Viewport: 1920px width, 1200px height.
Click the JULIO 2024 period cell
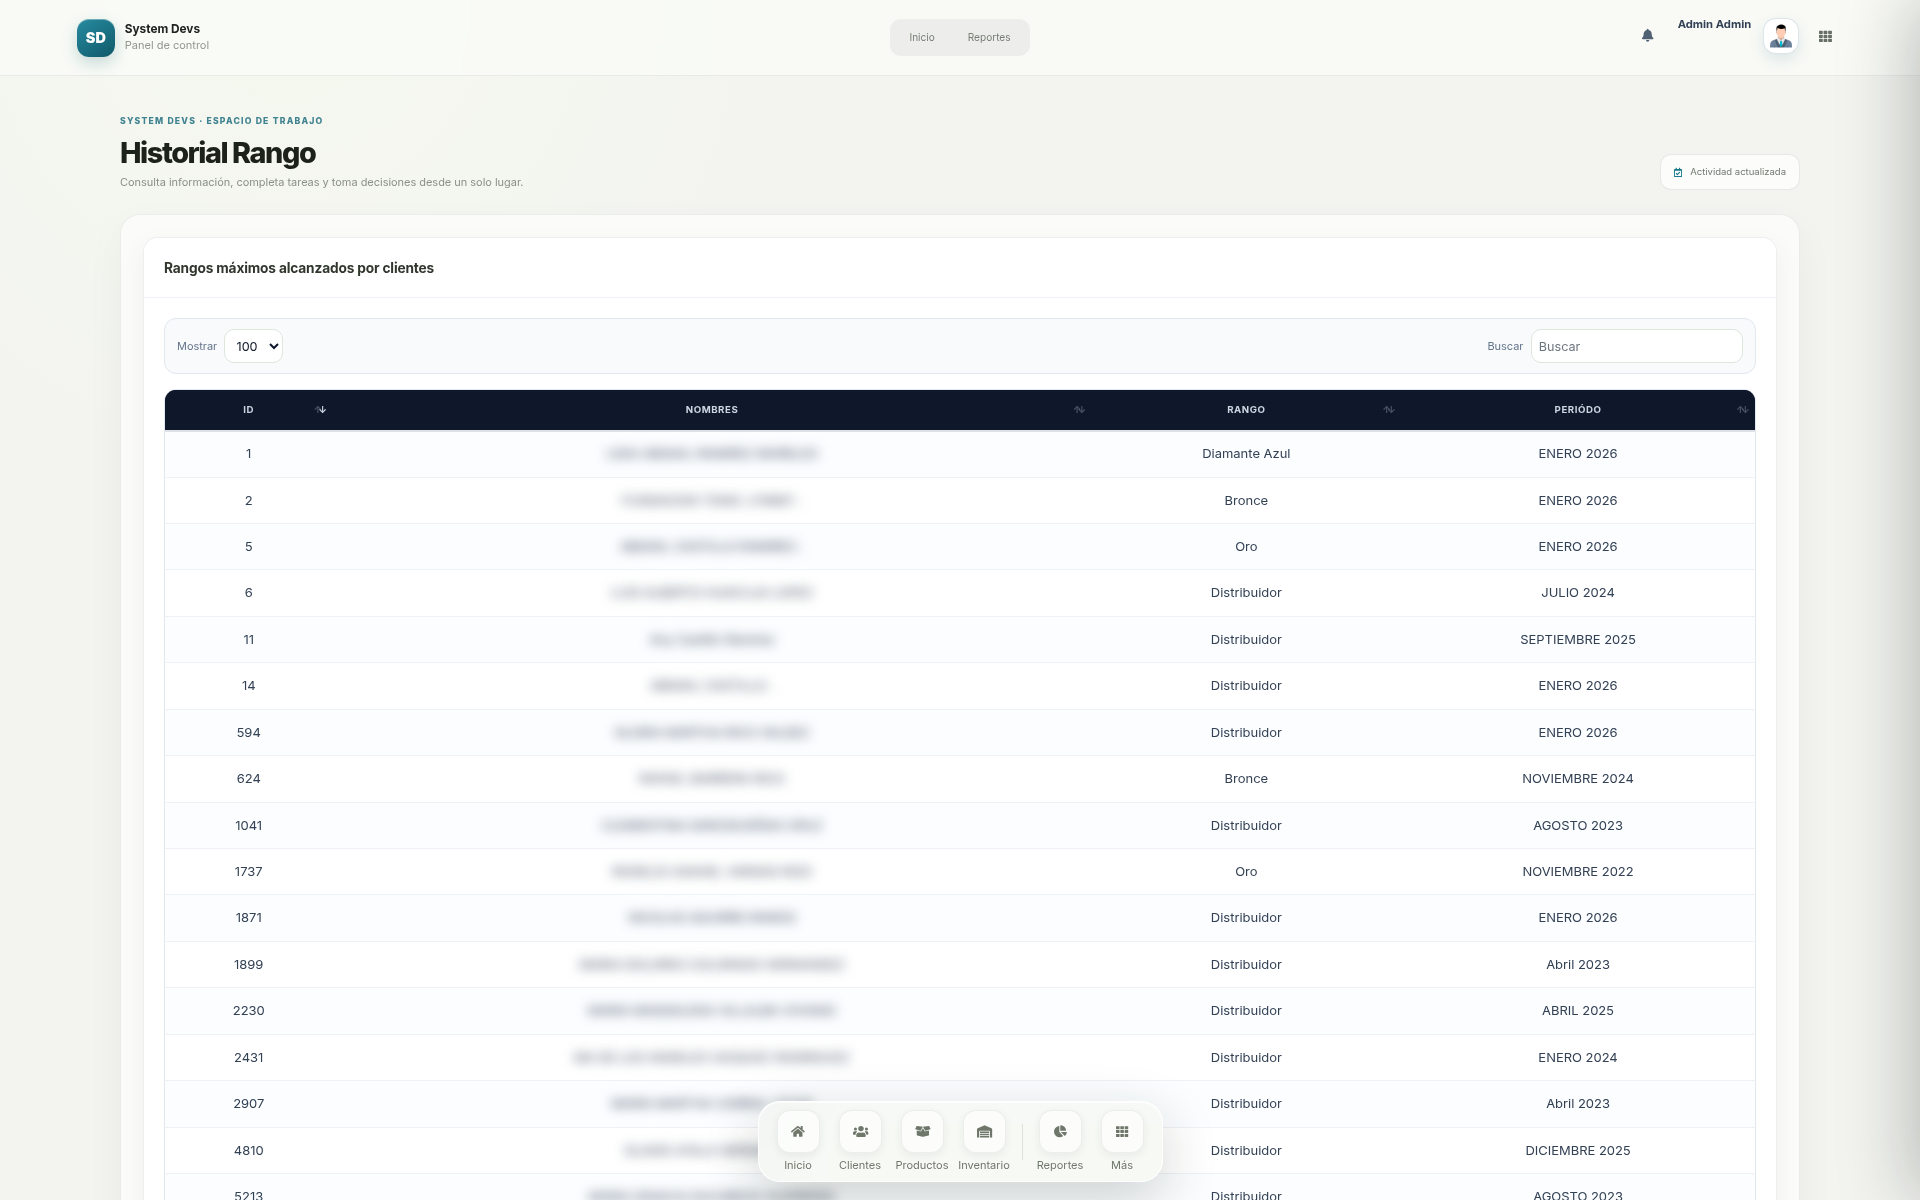tap(1578, 593)
